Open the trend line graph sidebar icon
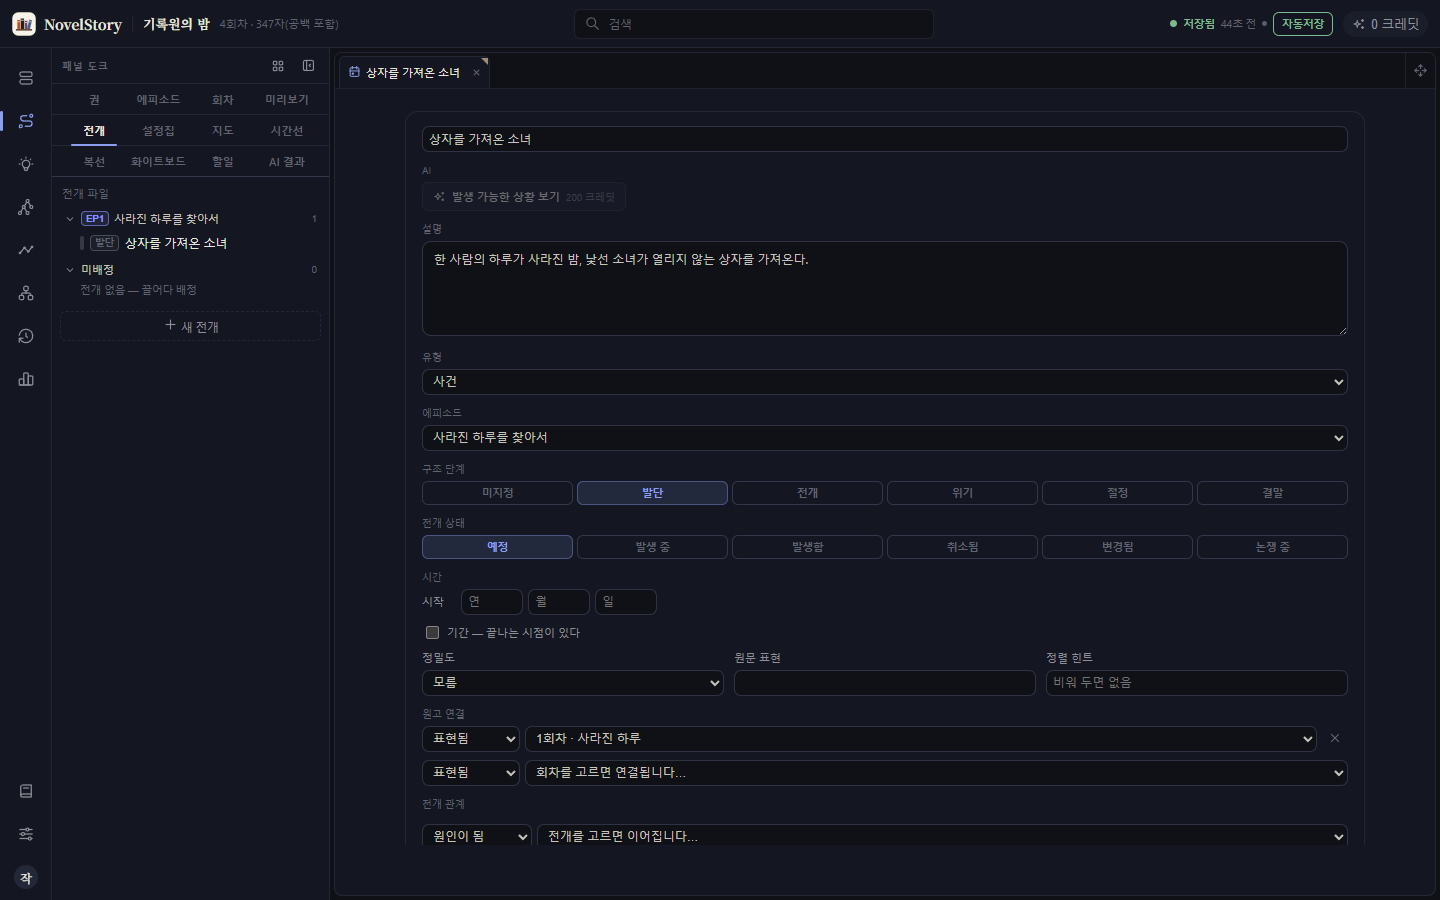Image resolution: width=1440 pixels, height=900 pixels. click(x=26, y=250)
